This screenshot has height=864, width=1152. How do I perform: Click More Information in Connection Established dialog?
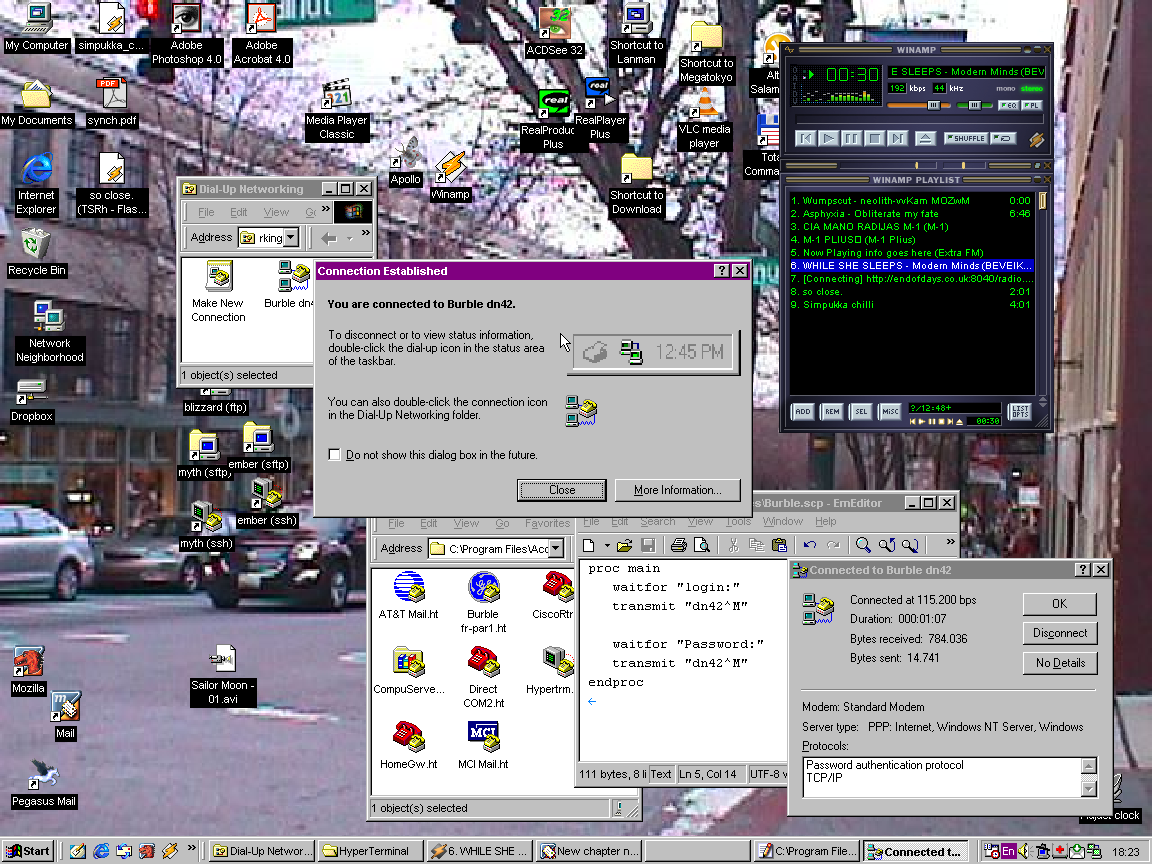click(x=678, y=490)
